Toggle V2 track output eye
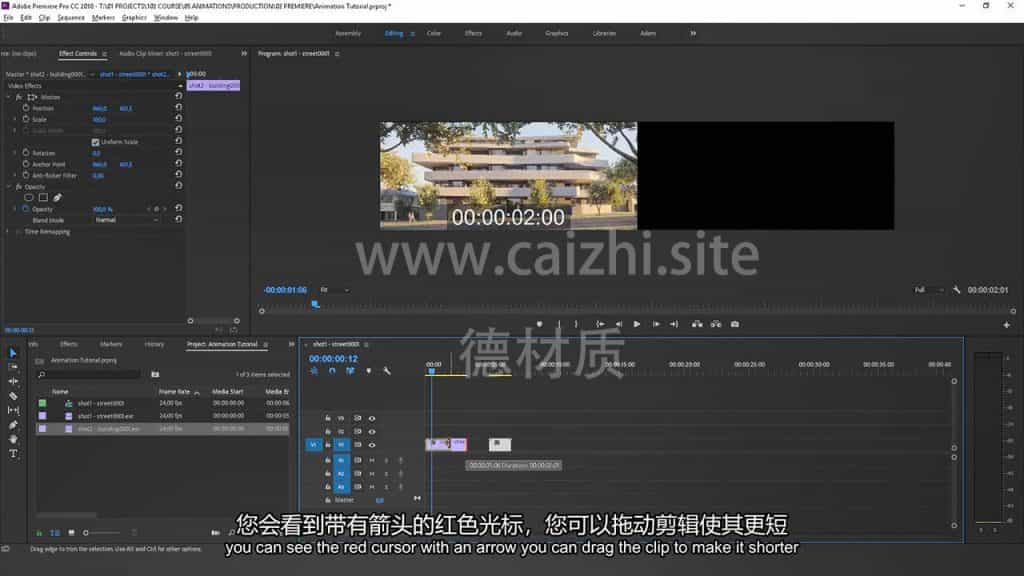Viewport: 1024px width, 576px height. pos(372,432)
